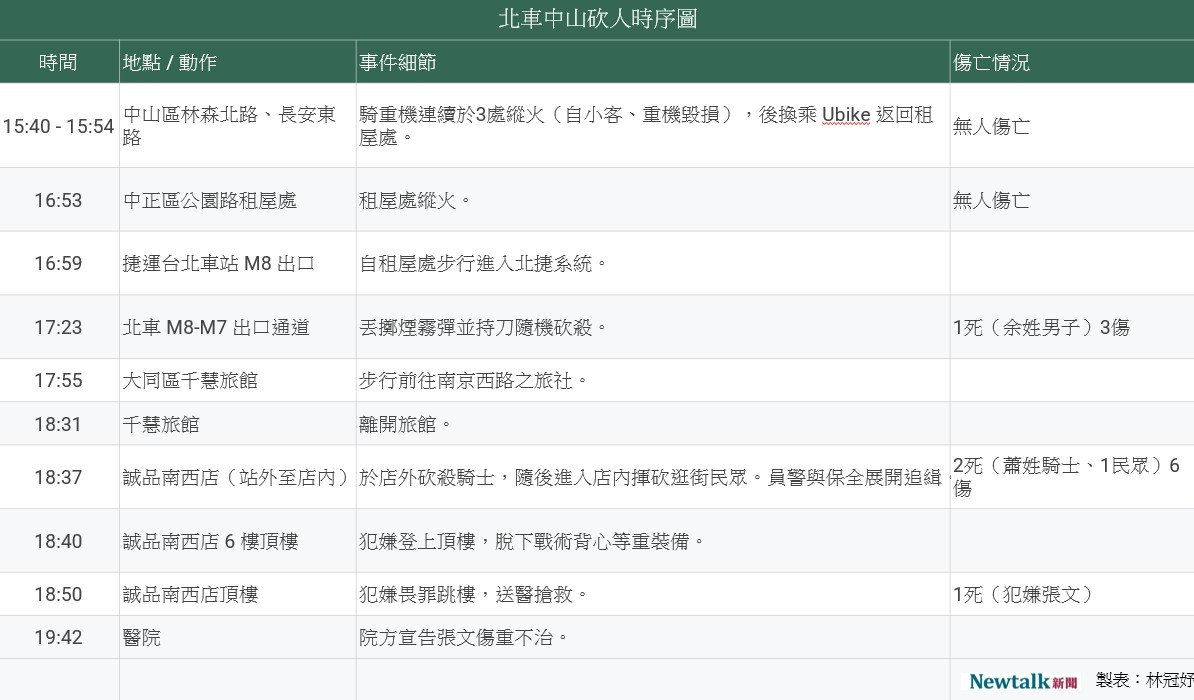Click the time cell 18:37

click(x=58, y=478)
